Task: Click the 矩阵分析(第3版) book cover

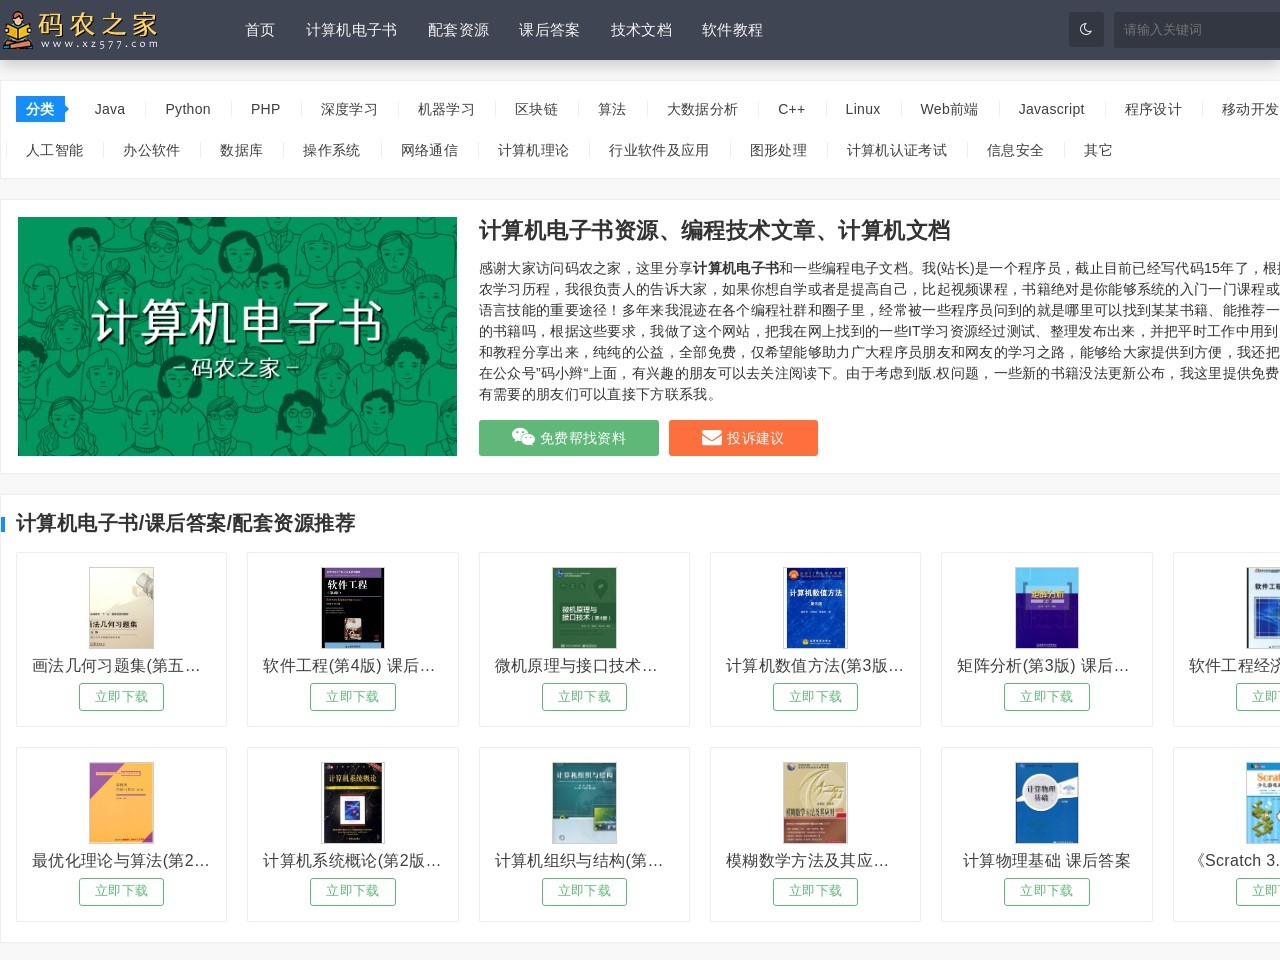Action: tap(1046, 608)
